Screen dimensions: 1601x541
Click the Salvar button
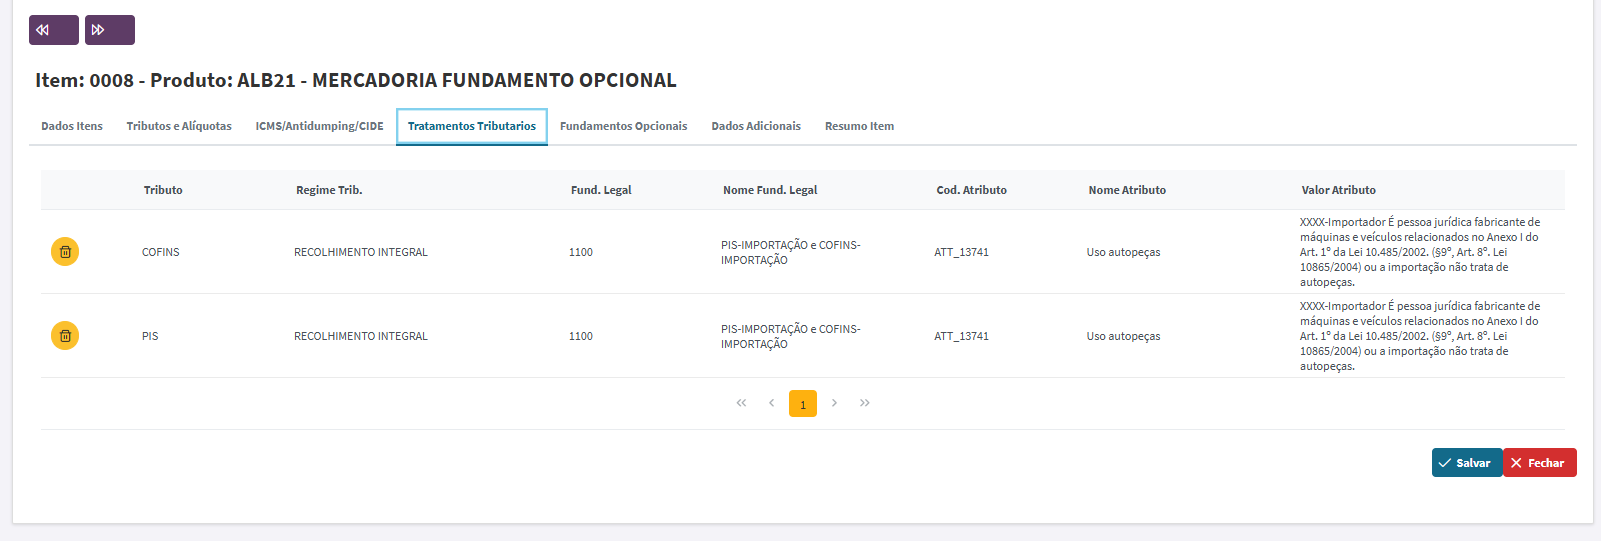1467,463
